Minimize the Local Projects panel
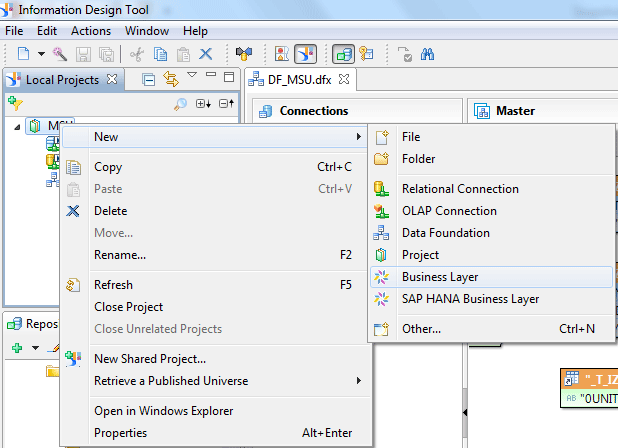 [x=211, y=74]
